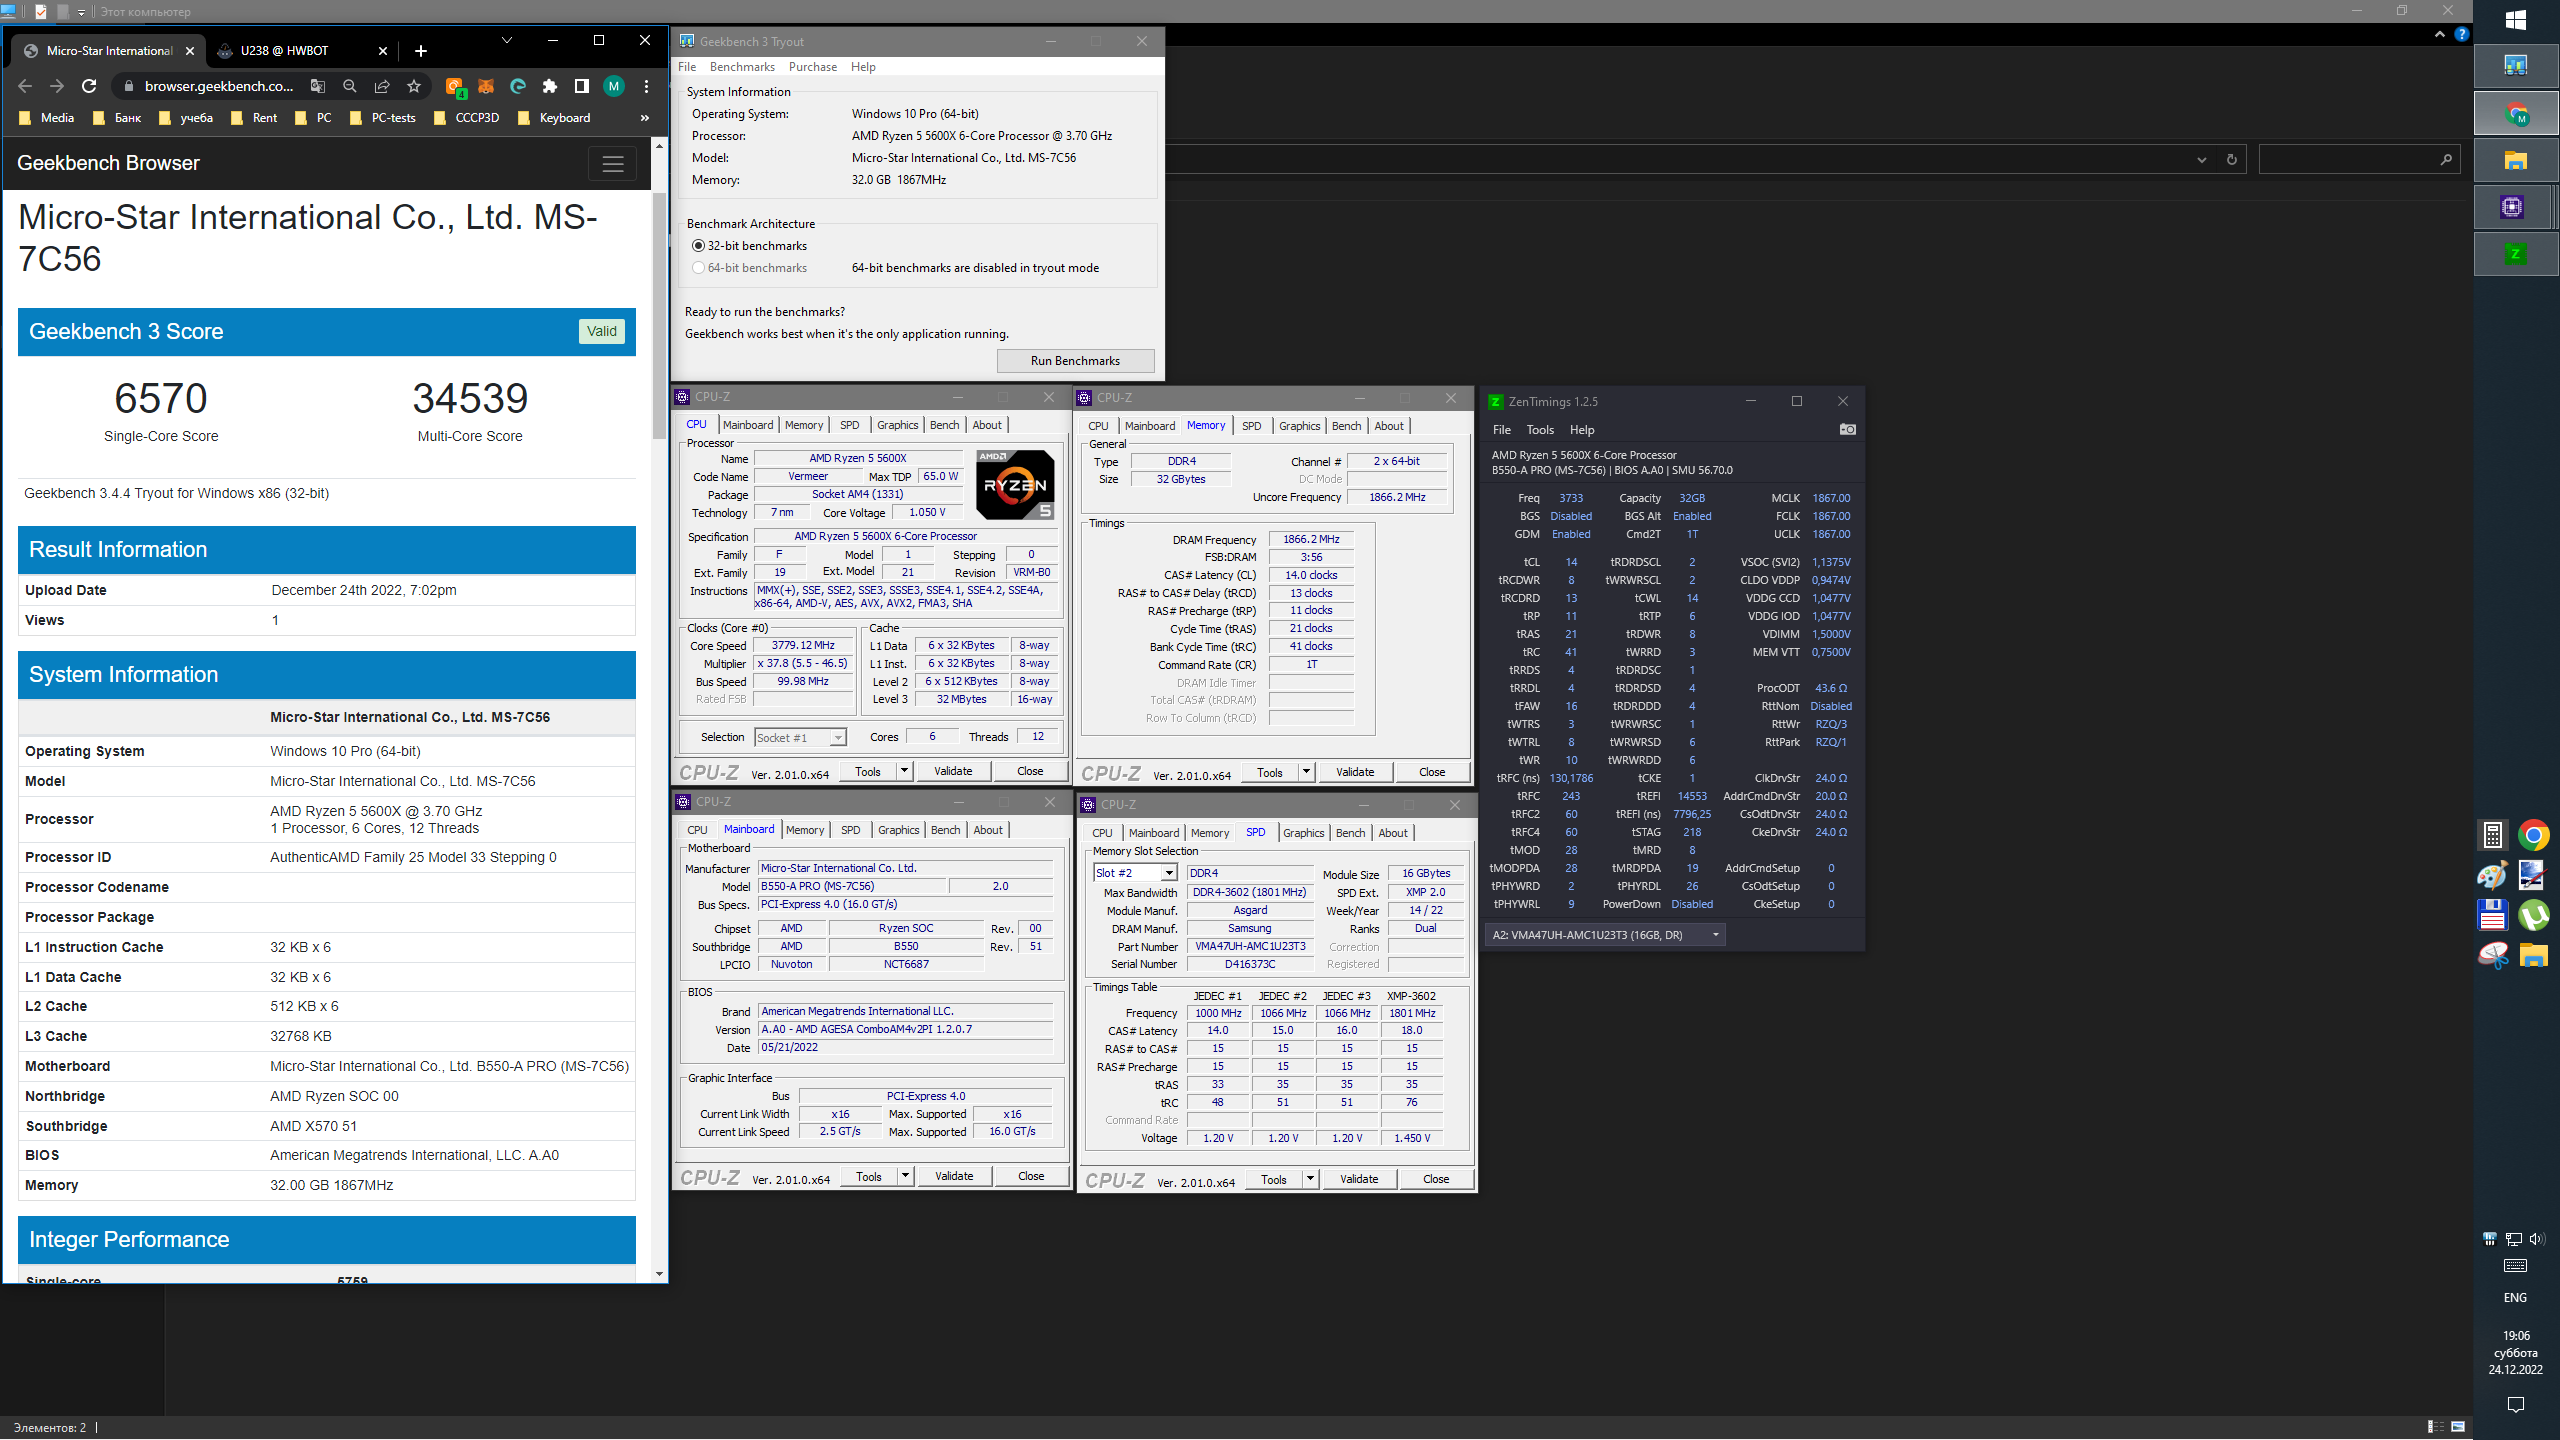Viewport: 2560px width, 1440px height.
Task: Expand Tools arrow in CPU-Z CPU window
Action: pyautogui.click(x=904, y=771)
